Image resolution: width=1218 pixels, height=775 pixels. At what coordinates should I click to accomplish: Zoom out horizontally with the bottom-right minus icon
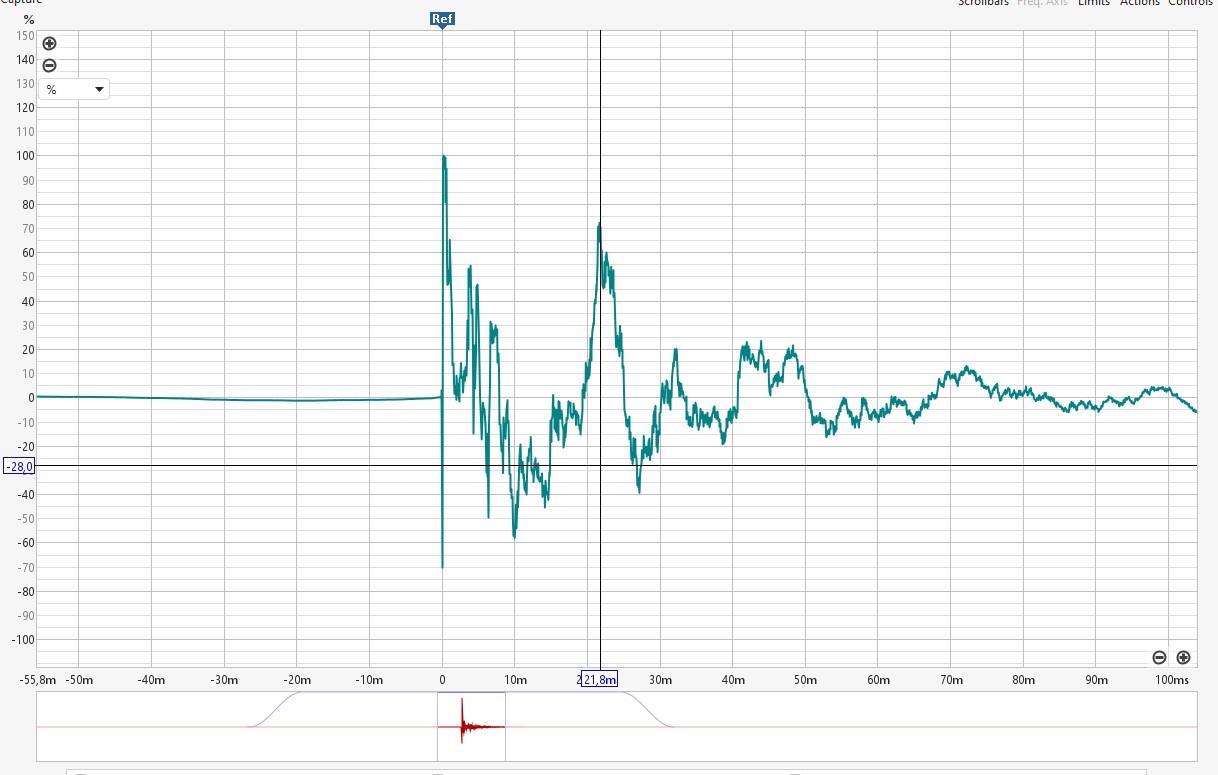[x=1159, y=657]
